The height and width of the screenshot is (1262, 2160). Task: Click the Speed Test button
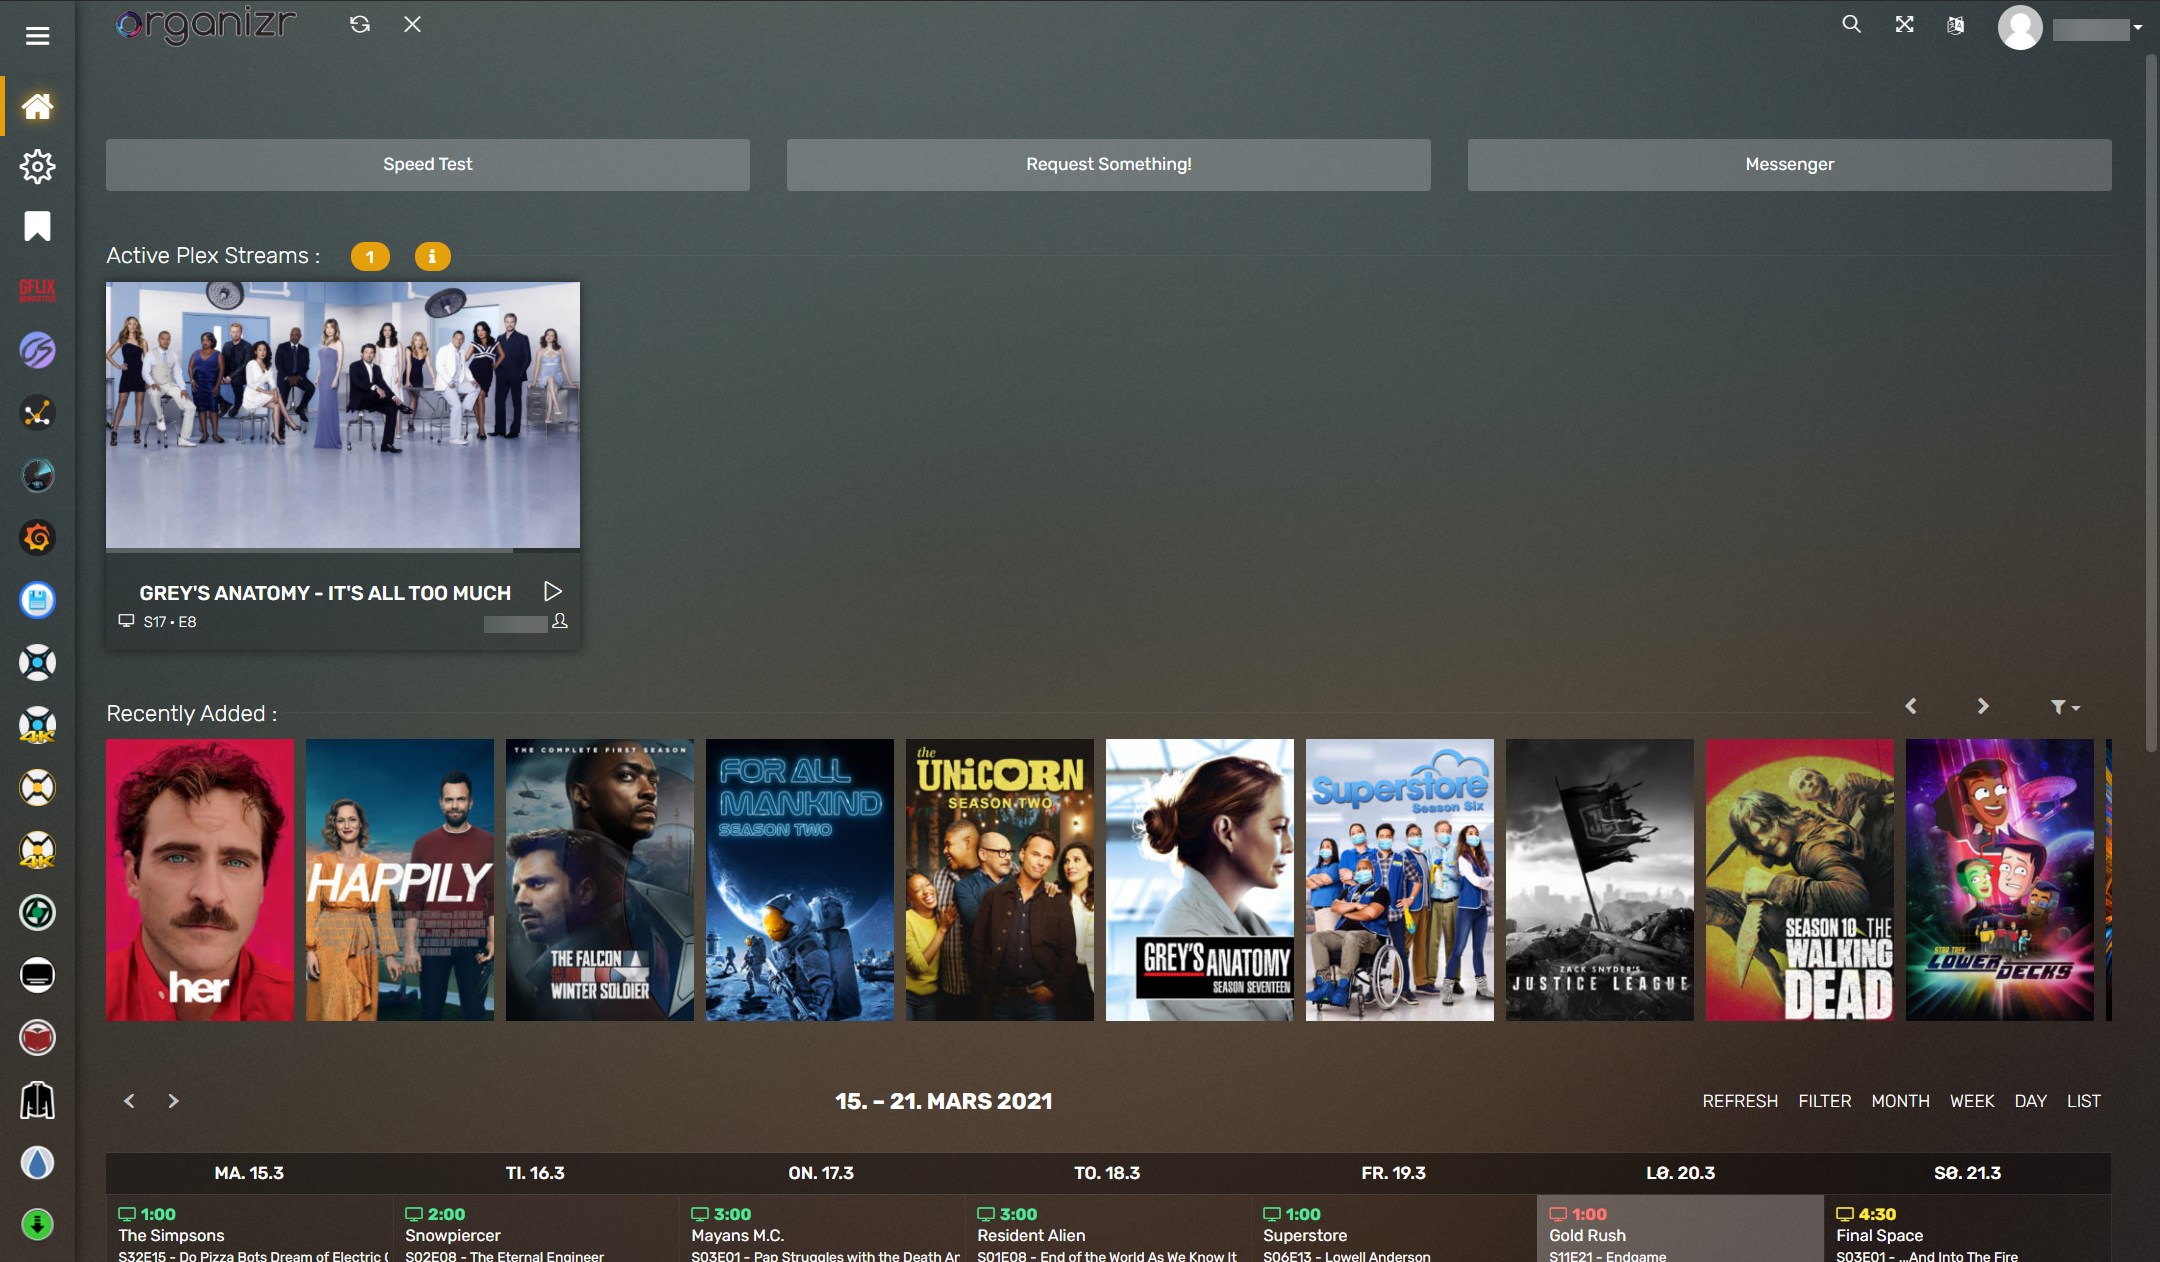(427, 164)
